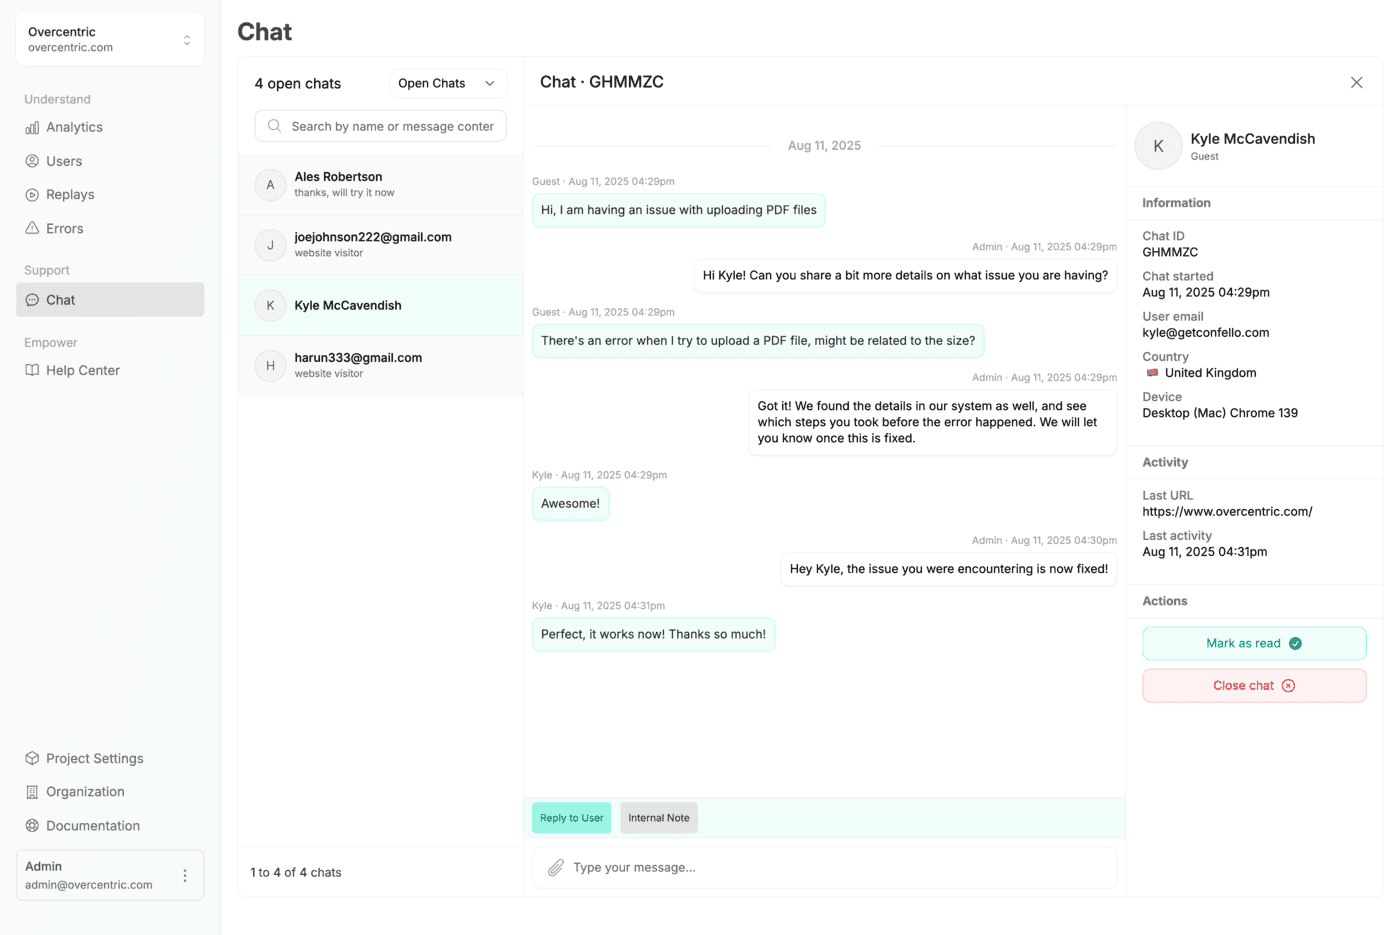Open Ales Robertson's chat conversation
This screenshot has width=1400, height=935.
[380, 185]
